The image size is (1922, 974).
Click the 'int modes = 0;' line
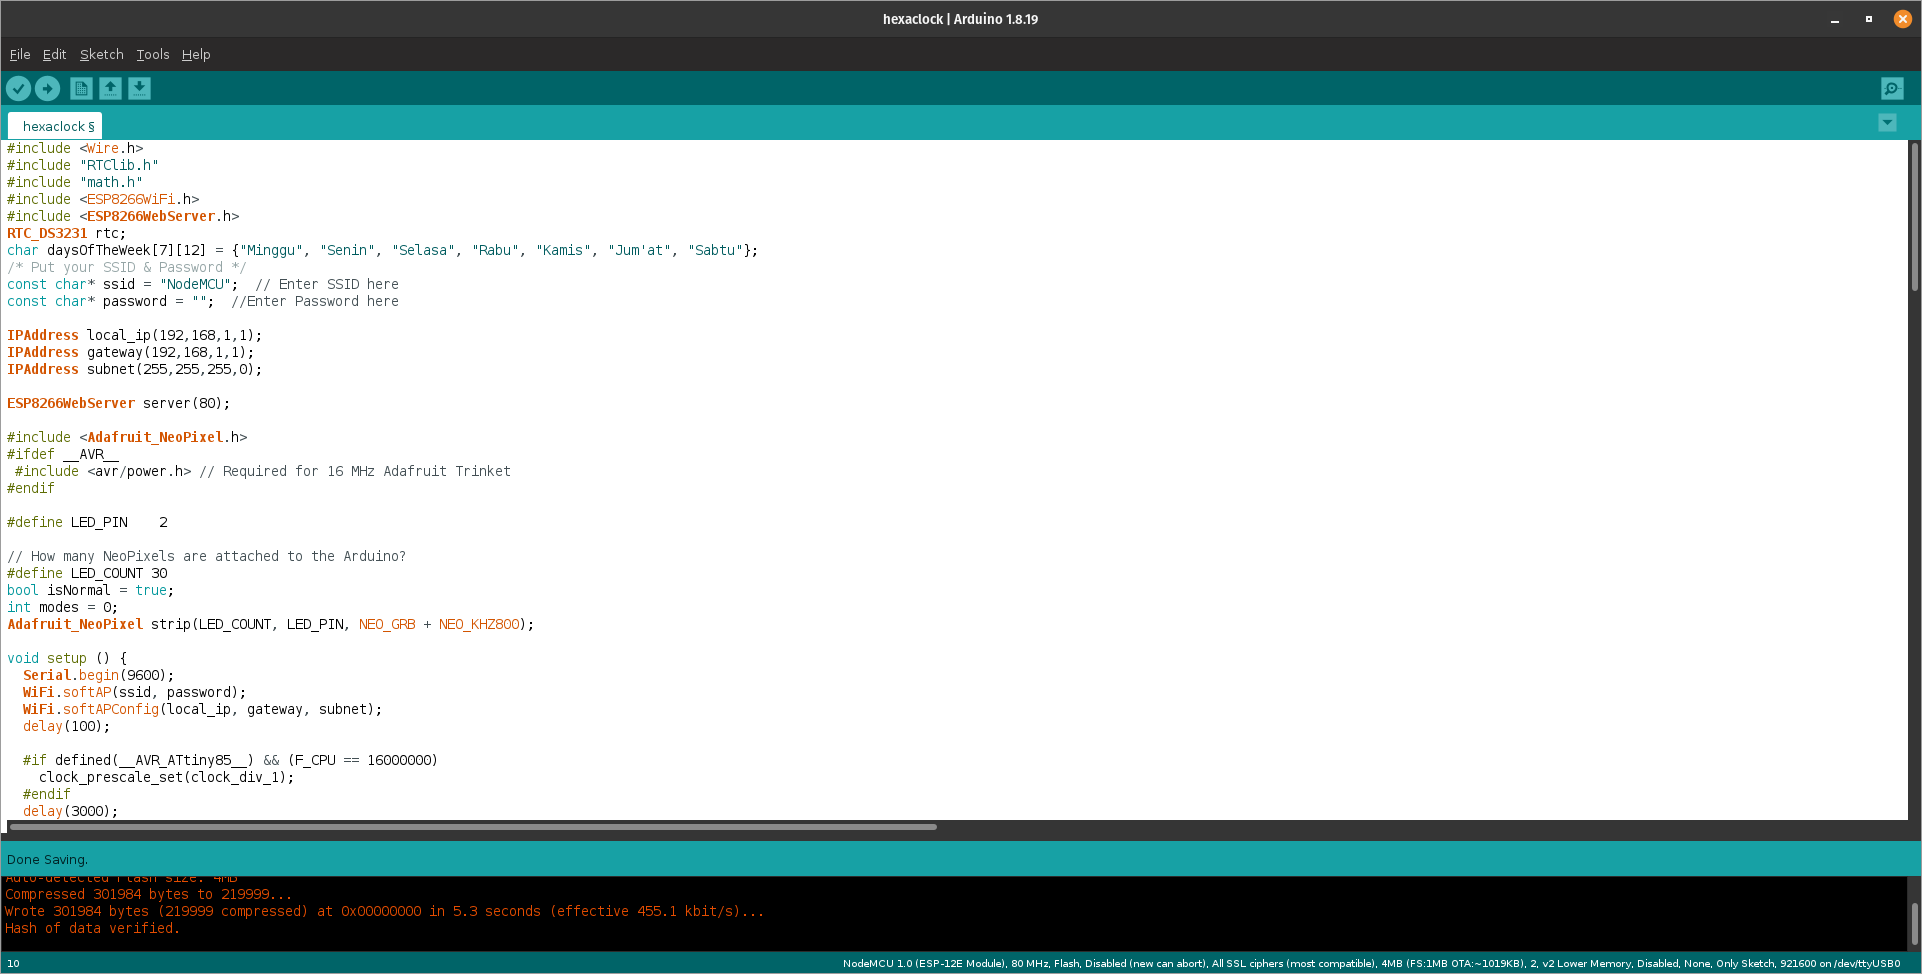tap(63, 608)
